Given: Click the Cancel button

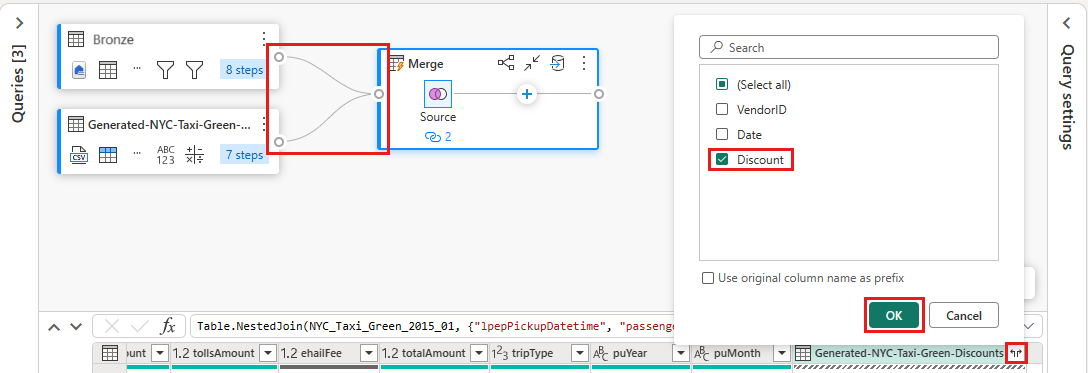Looking at the screenshot, I should coord(964,315).
